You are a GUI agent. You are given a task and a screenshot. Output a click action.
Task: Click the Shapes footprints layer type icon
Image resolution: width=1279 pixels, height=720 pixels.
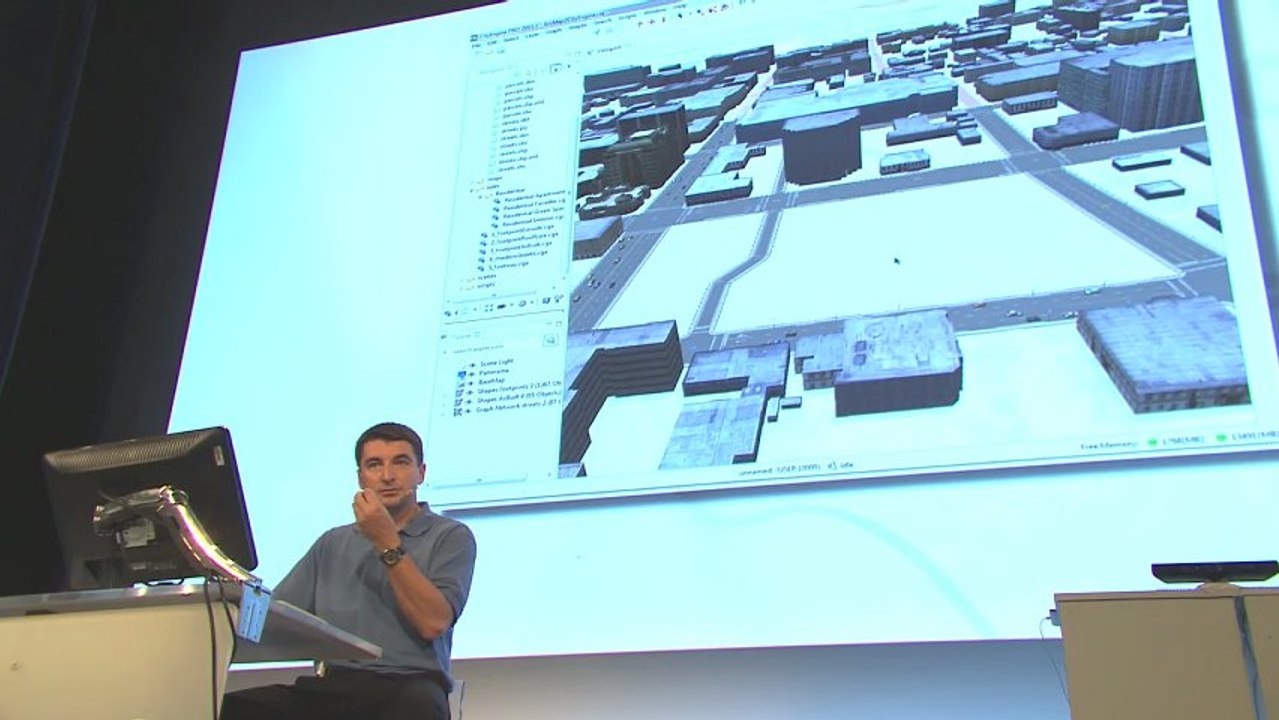(459, 393)
